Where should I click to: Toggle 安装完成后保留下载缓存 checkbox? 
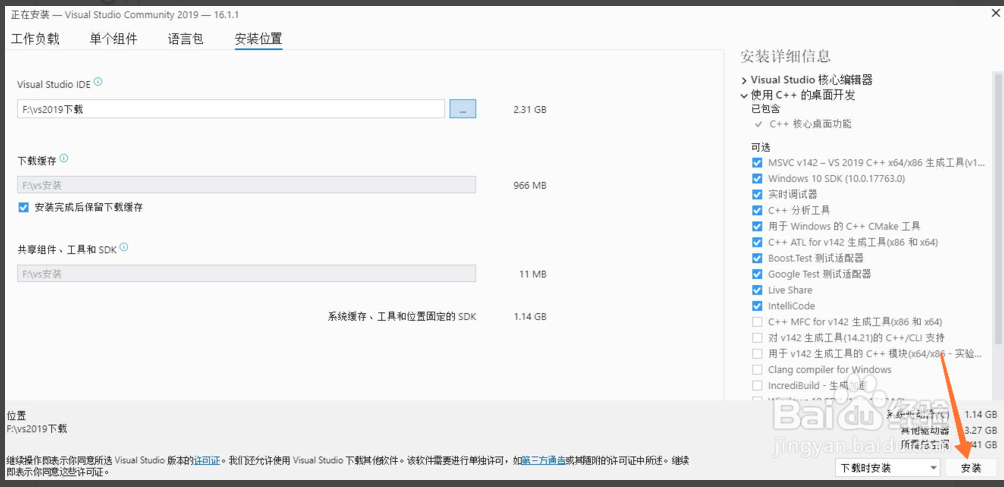pos(24,207)
